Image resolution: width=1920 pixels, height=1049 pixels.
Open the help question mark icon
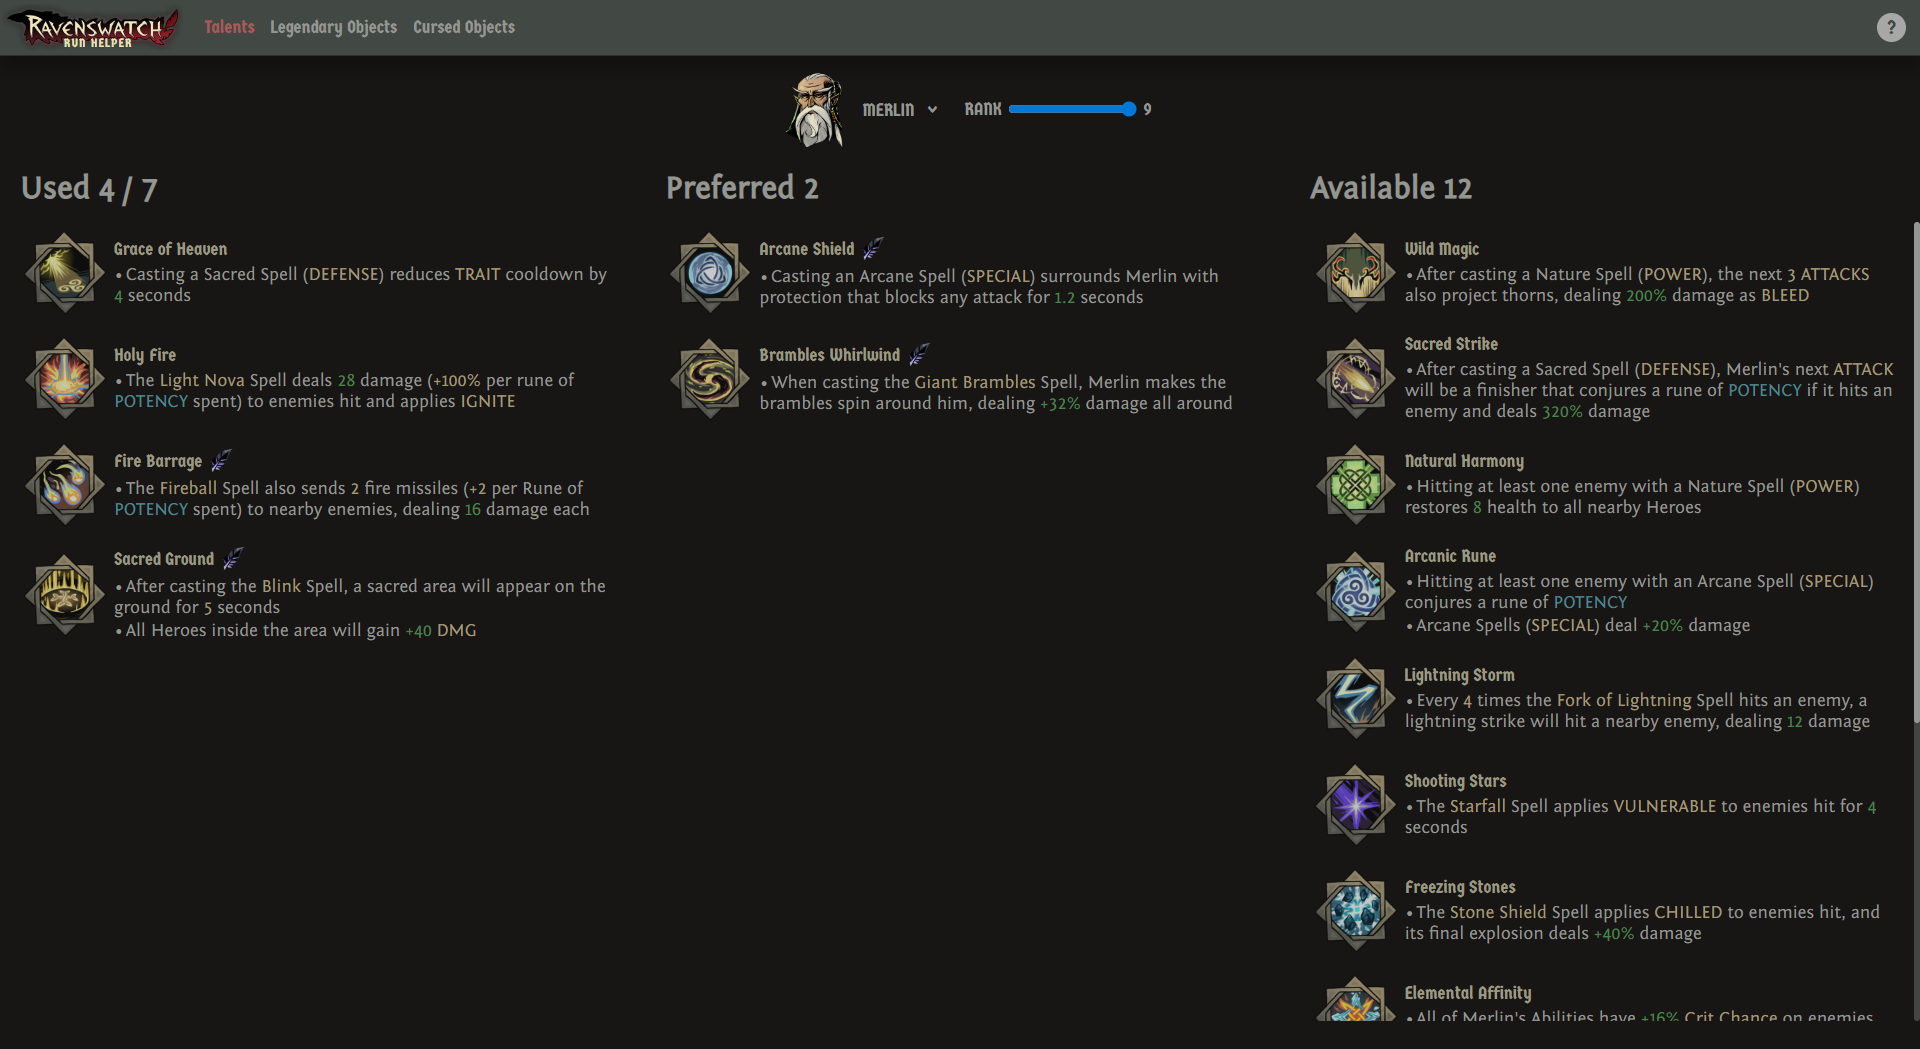1890,27
